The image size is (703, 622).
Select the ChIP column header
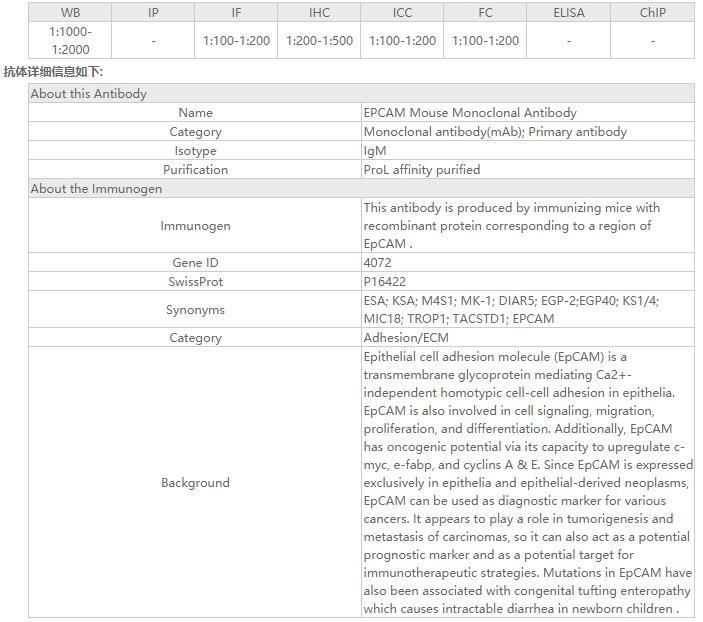tap(652, 13)
